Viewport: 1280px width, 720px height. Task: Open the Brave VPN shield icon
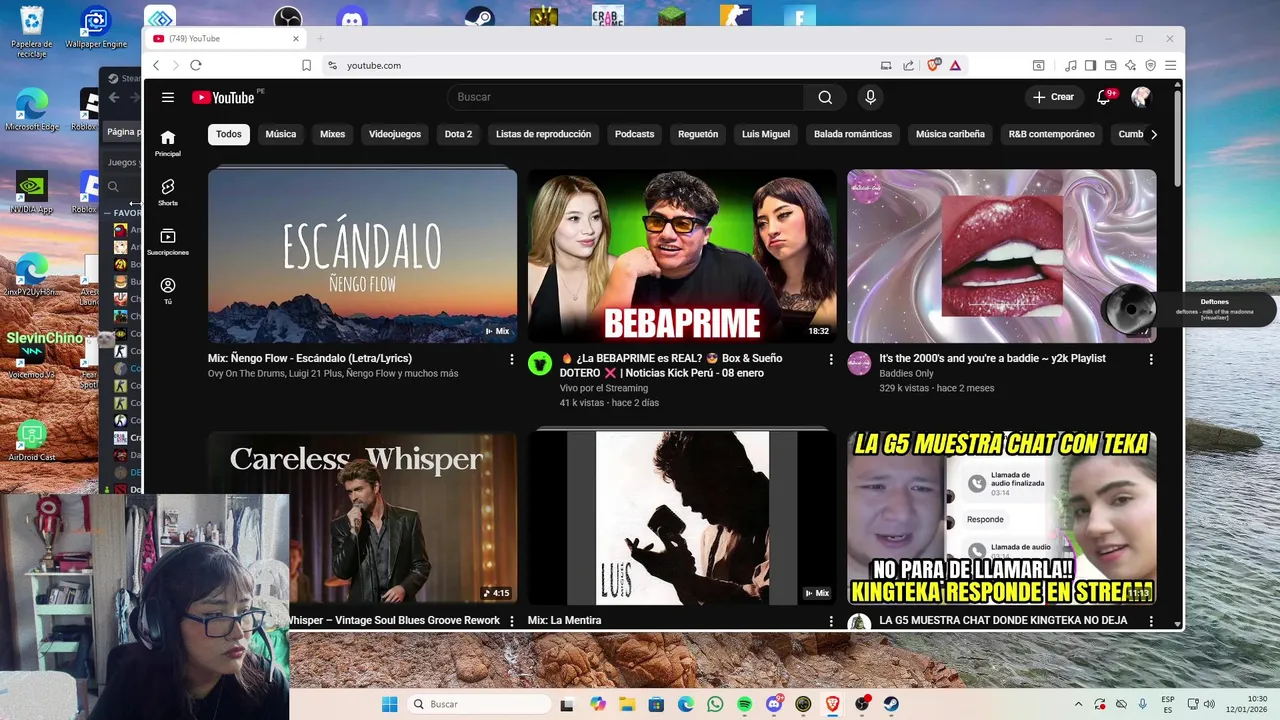pos(1150,65)
